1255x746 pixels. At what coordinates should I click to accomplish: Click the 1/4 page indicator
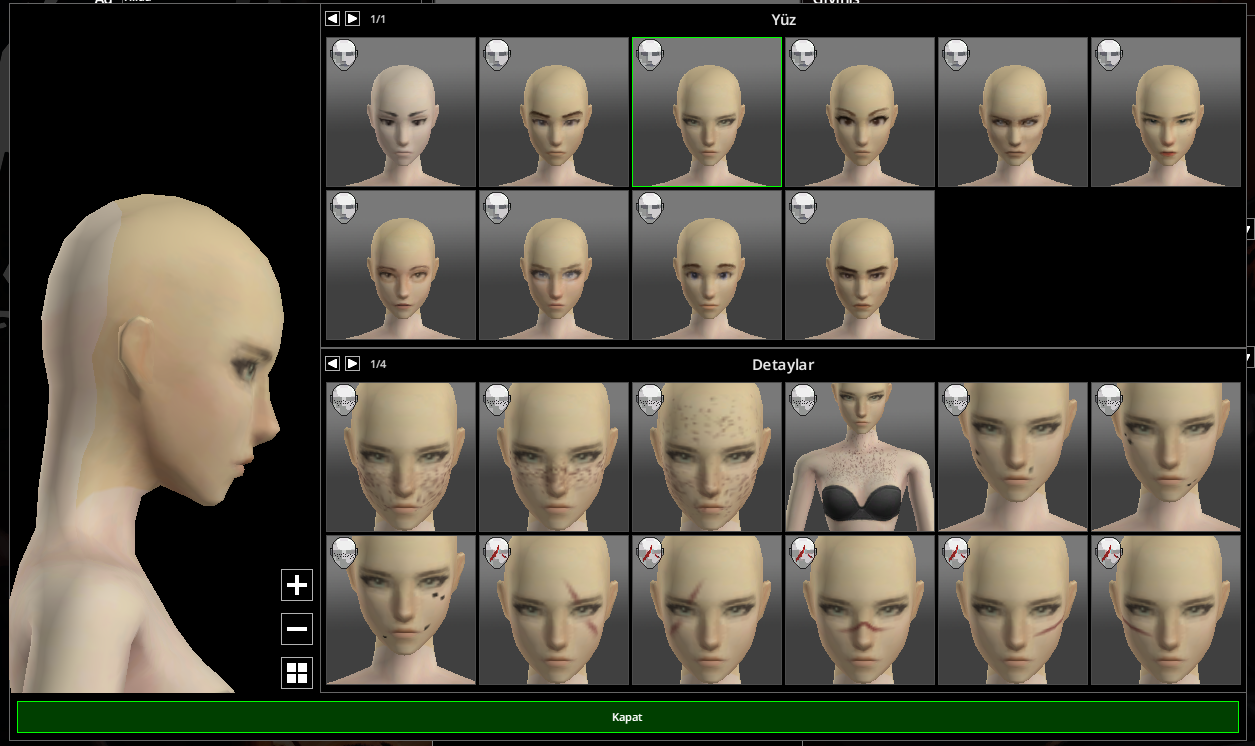(378, 364)
